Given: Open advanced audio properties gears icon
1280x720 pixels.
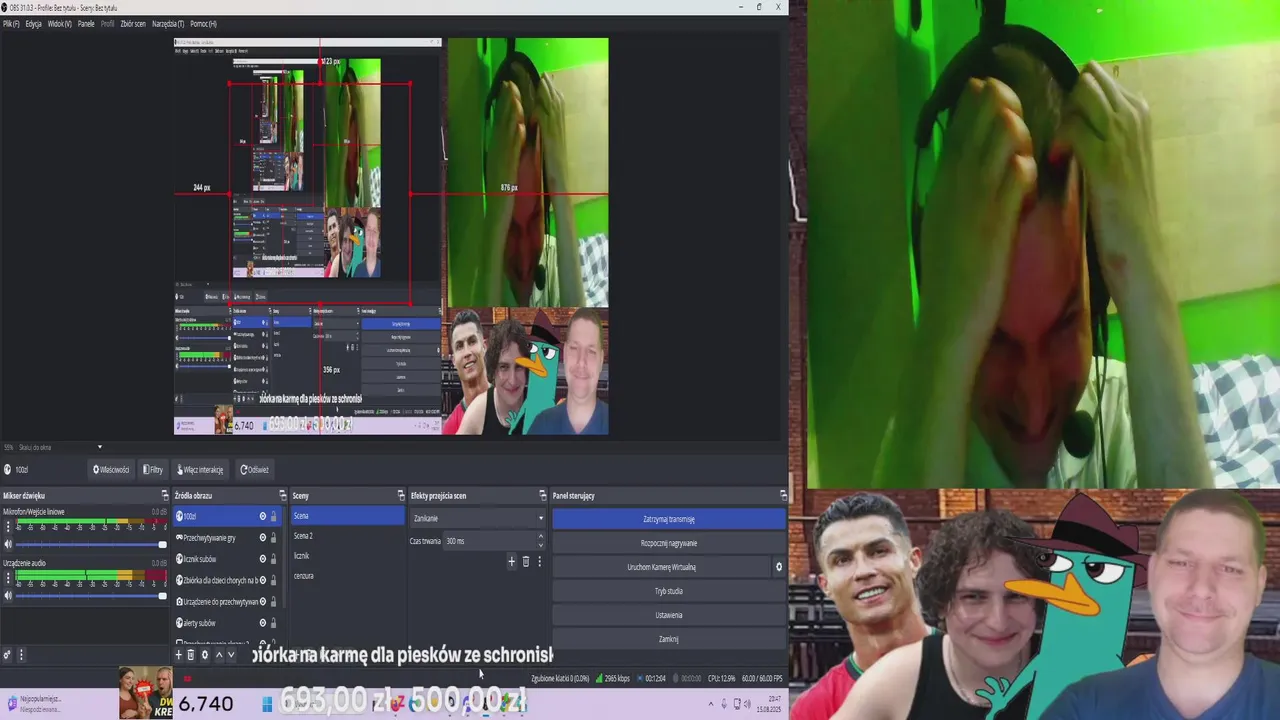Looking at the screenshot, I should click(7, 655).
